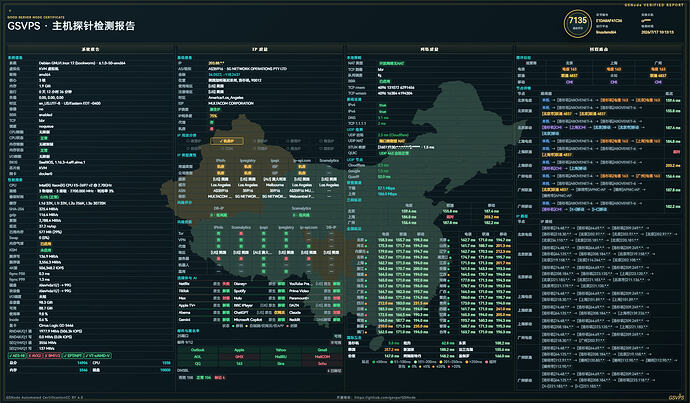Click the 上海电信 route row label
This screenshot has height=403, width=690.
click(525, 141)
